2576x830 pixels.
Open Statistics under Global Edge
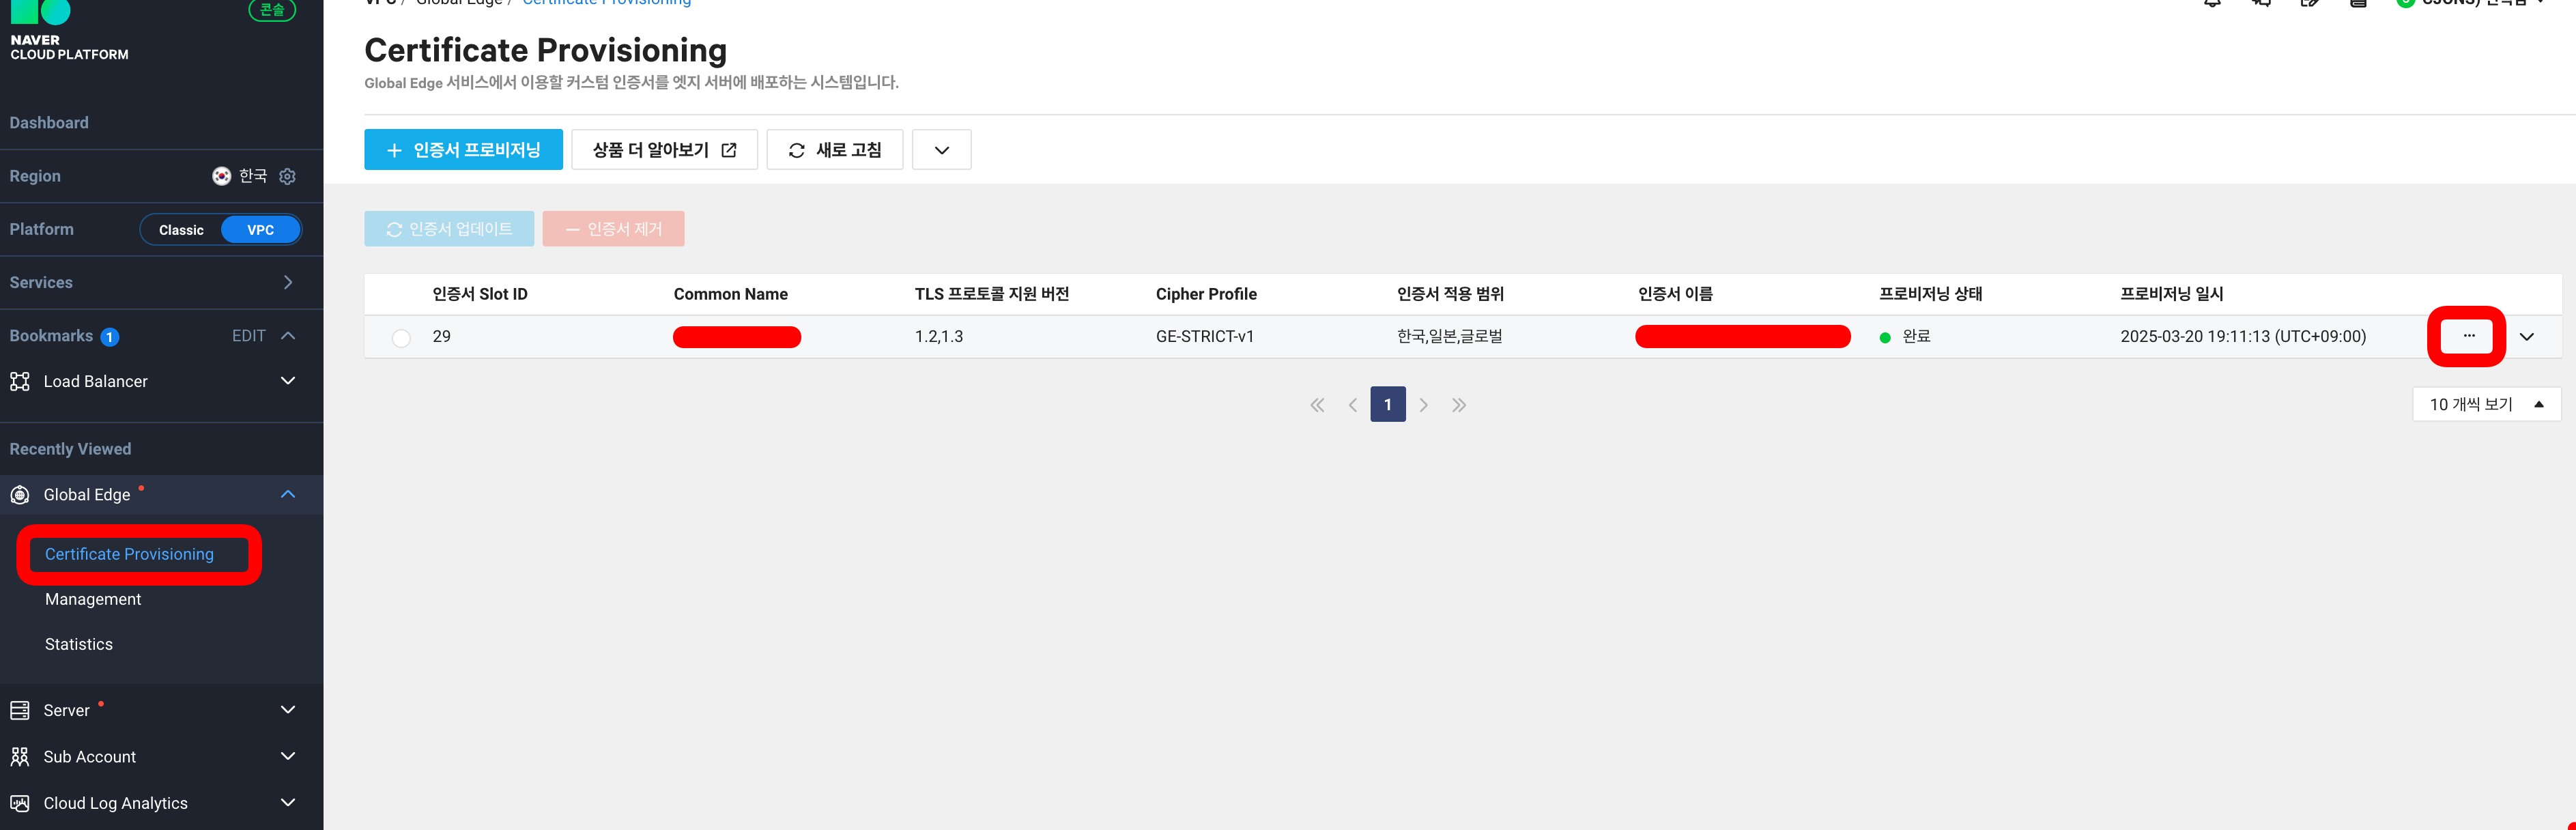coord(79,644)
